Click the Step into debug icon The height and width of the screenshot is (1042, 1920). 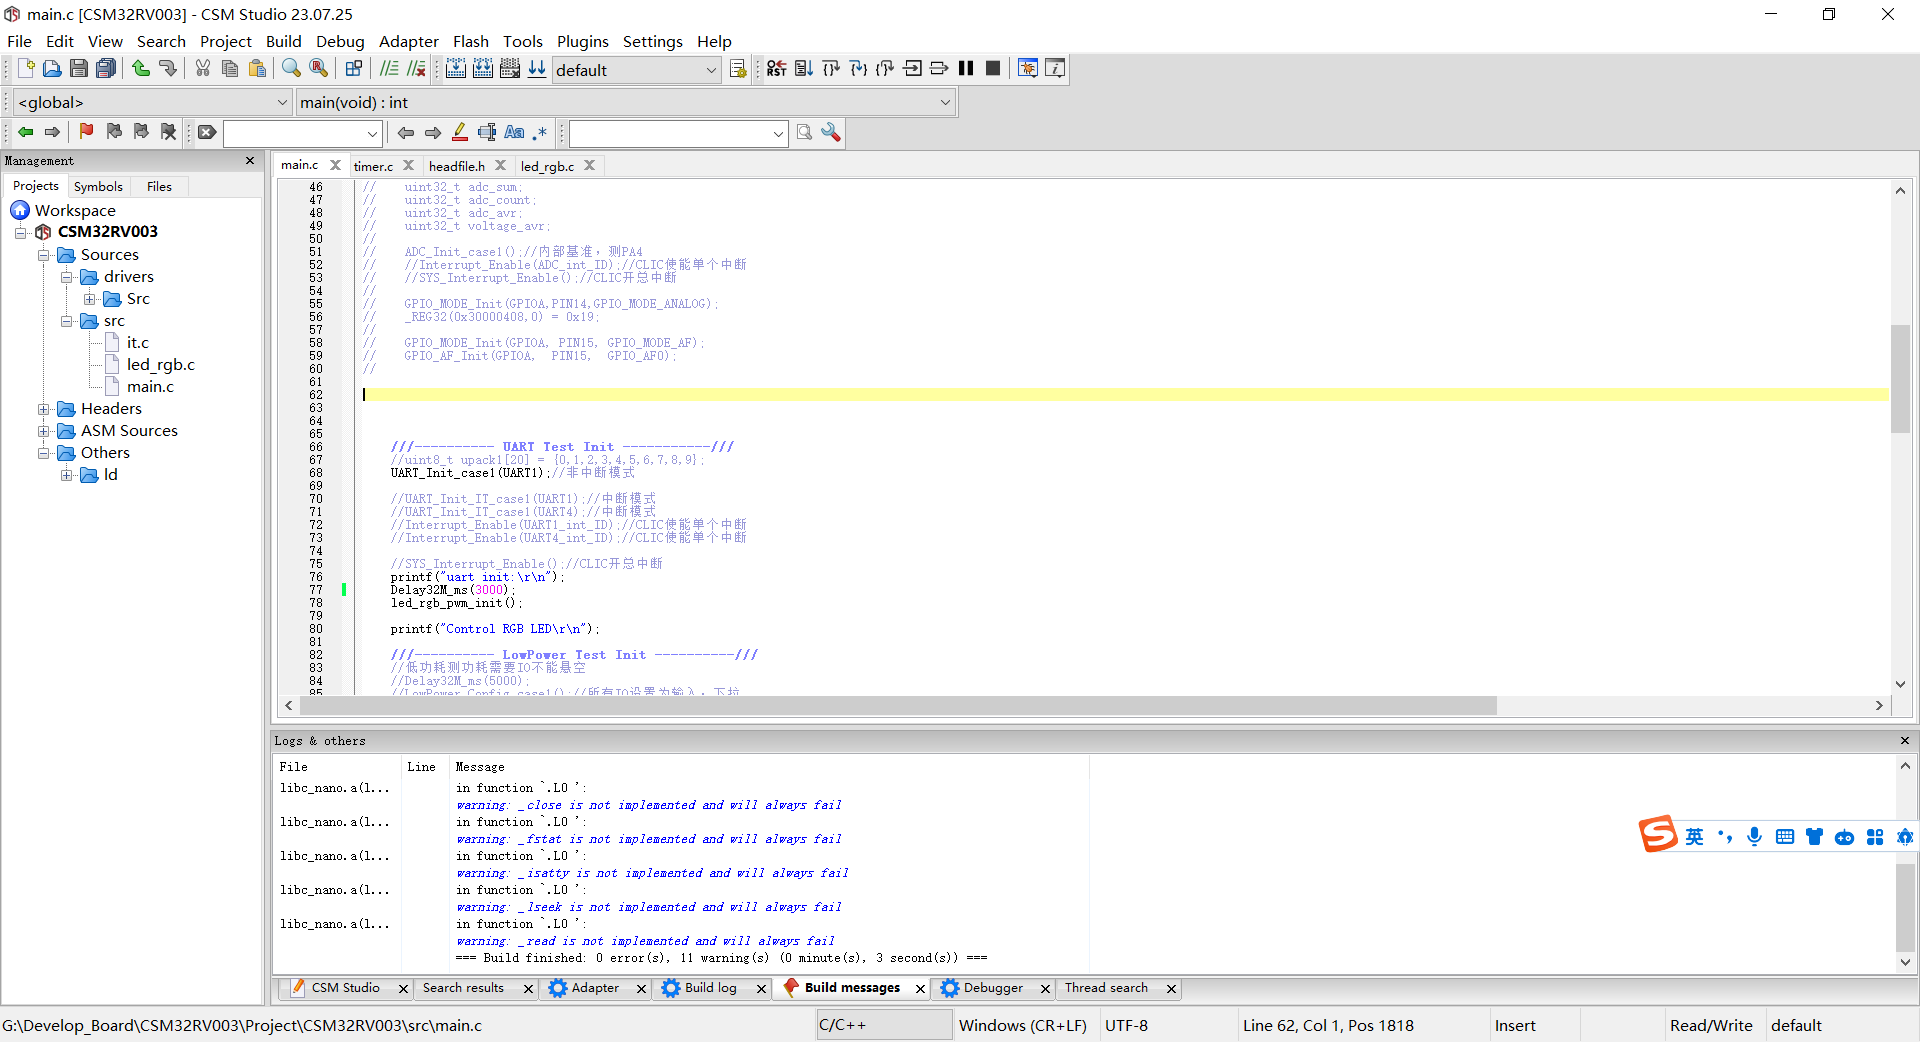858,68
